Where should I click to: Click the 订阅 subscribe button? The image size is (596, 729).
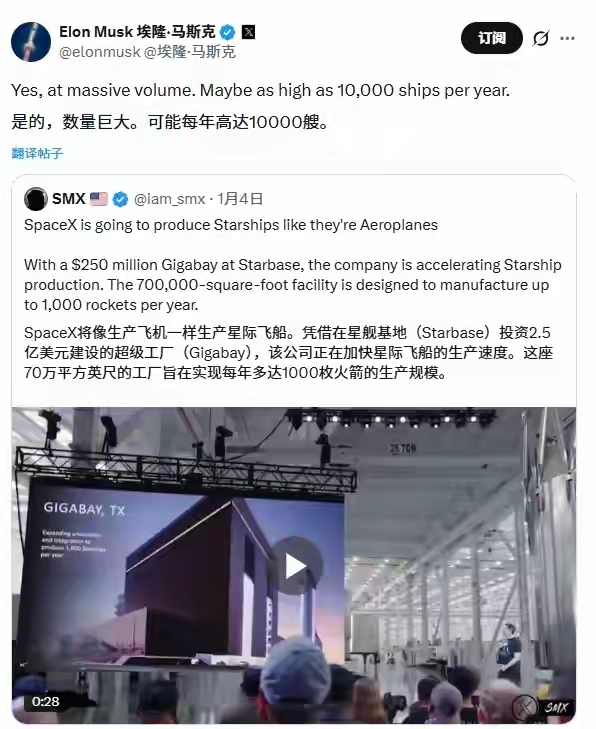pos(492,38)
